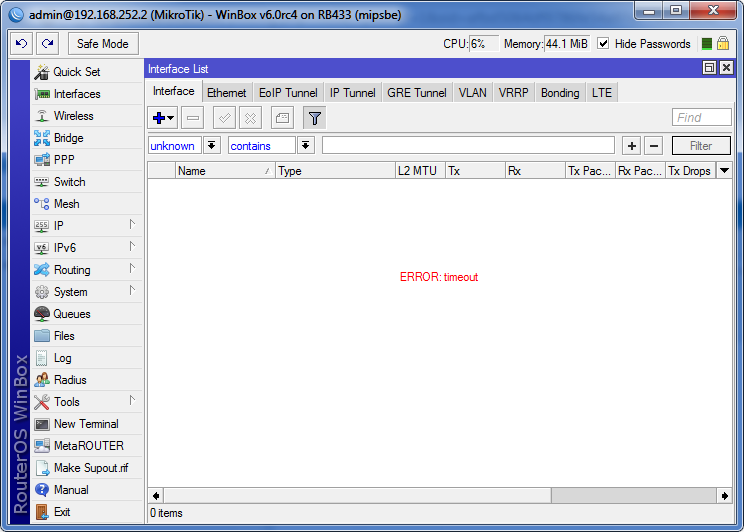The height and width of the screenshot is (532, 744).
Task: Open Radius in the sidebar
Action: (x=87, y=380)
